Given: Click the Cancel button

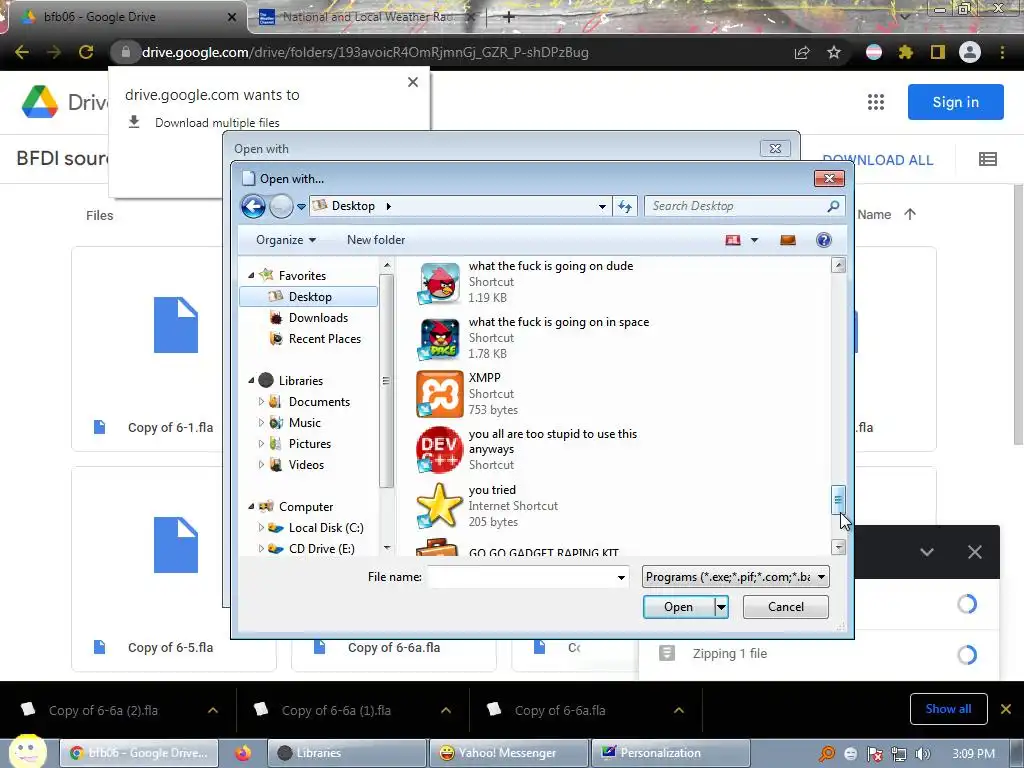Looking at the screenshot, I should pyautogui.click(x=786, y=607).
